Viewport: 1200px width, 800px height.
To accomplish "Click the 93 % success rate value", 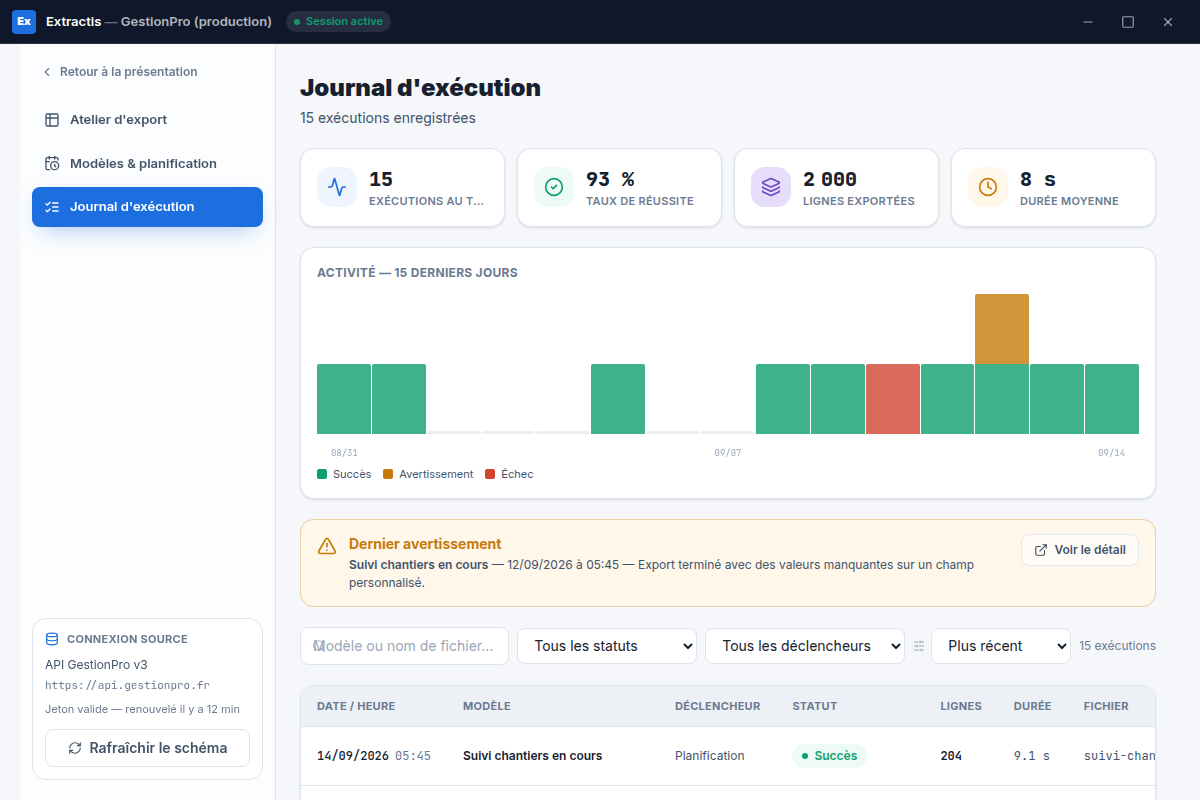I will pyautogui.click(x=610, y=180).
